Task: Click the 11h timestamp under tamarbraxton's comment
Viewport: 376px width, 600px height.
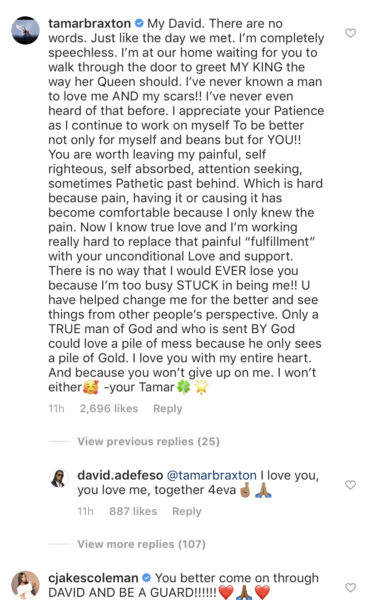Action: (56, 409)
